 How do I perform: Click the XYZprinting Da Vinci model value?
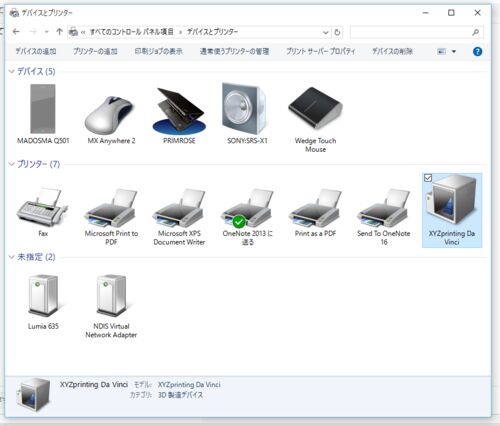(189, 384)
